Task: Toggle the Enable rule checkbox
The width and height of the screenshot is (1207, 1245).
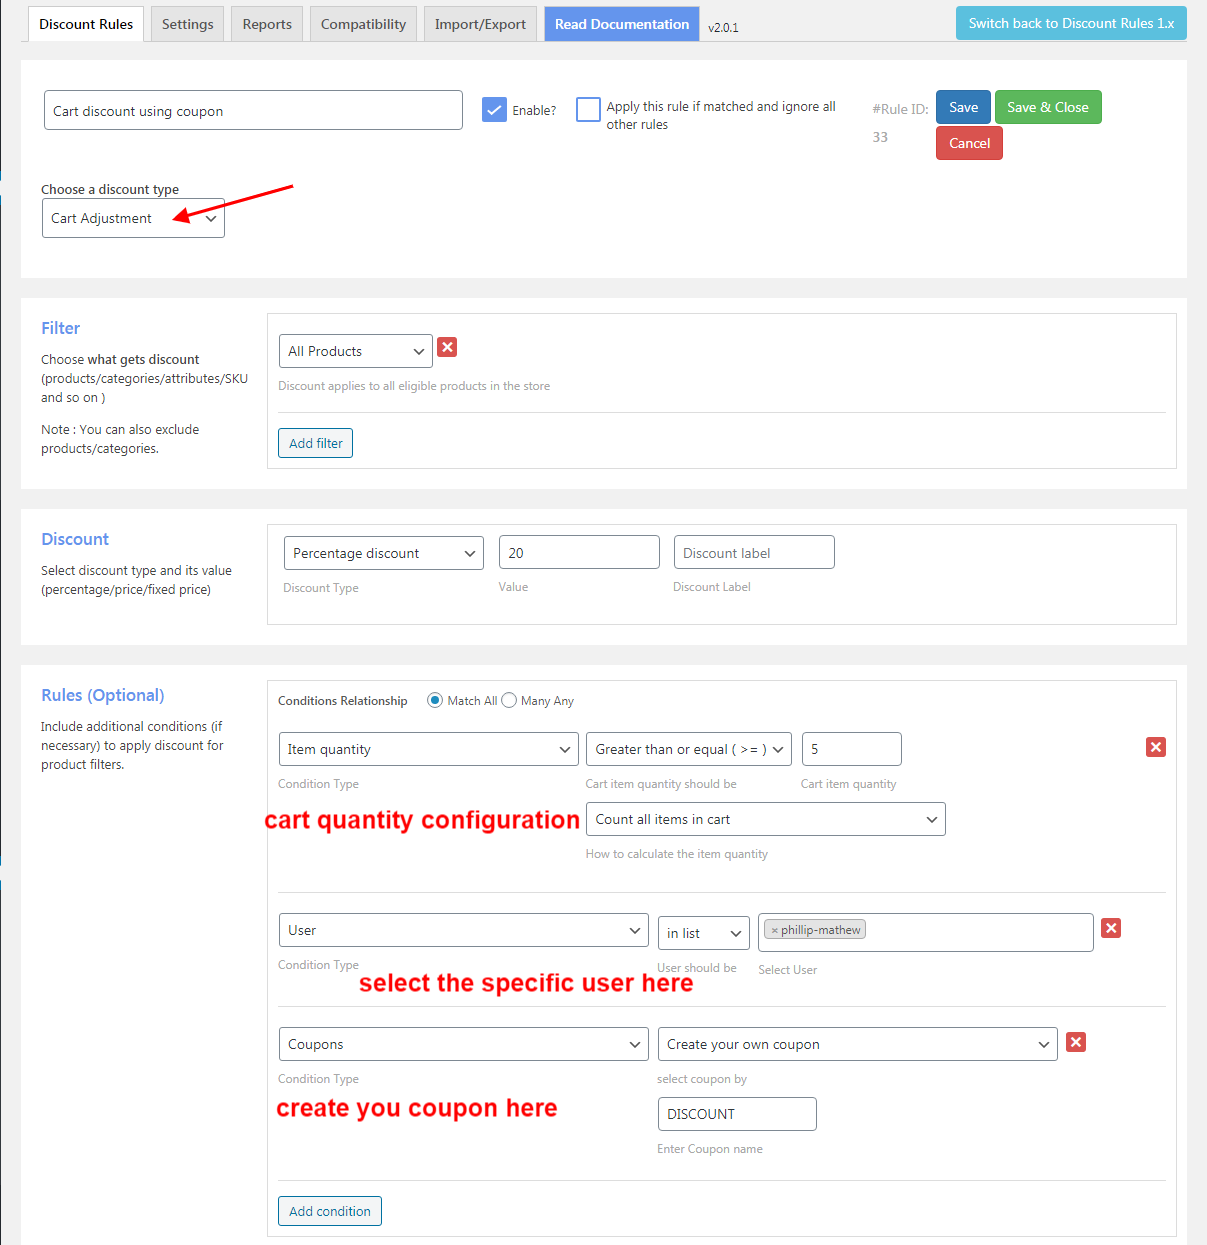Action: point(494,110)
